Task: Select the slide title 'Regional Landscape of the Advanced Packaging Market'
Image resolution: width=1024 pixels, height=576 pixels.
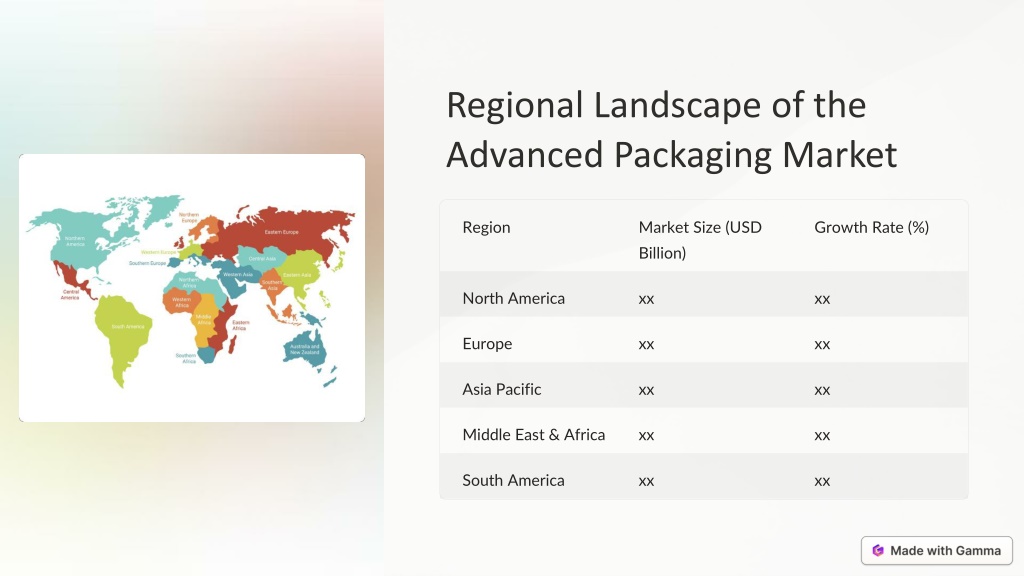Action: click(671, 129)
